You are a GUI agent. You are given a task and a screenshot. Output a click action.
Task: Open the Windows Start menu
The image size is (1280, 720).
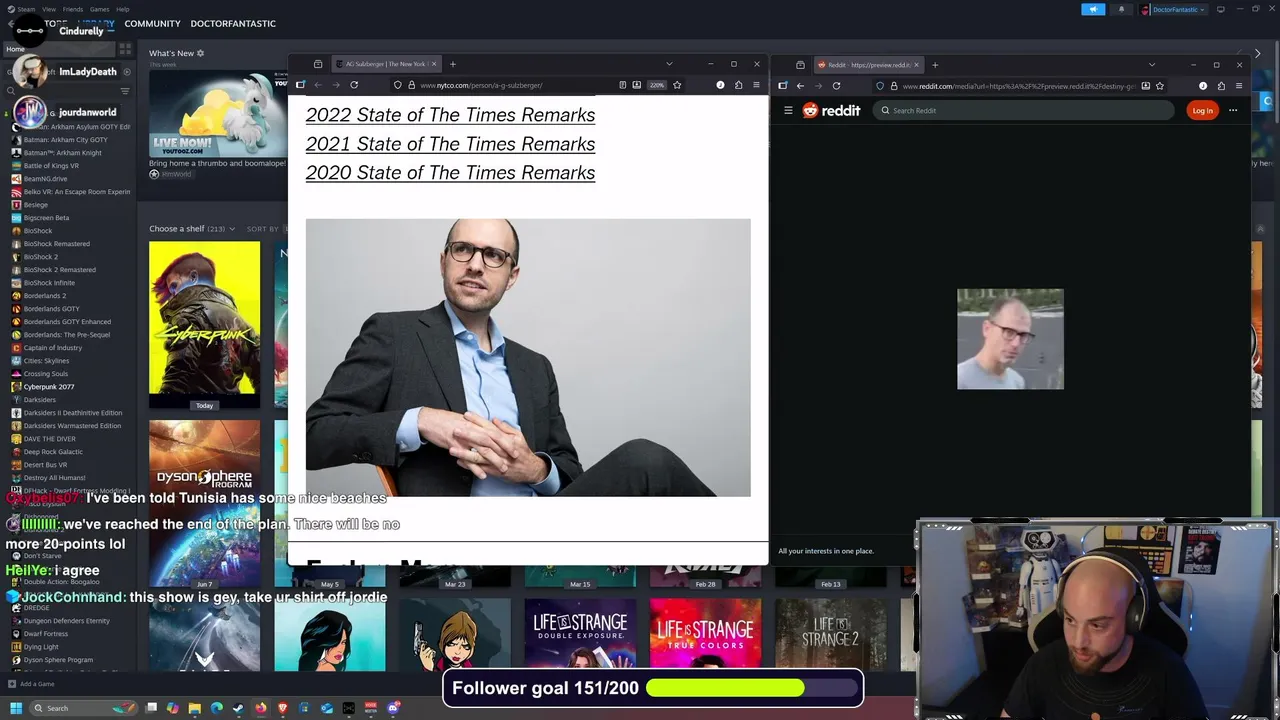click(16, 708)
